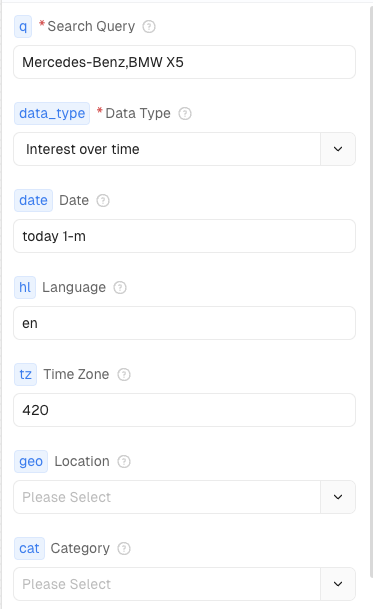Open the Category dropdown chevron
This screenshot has width=373, height=609.
tap(338, 584)
